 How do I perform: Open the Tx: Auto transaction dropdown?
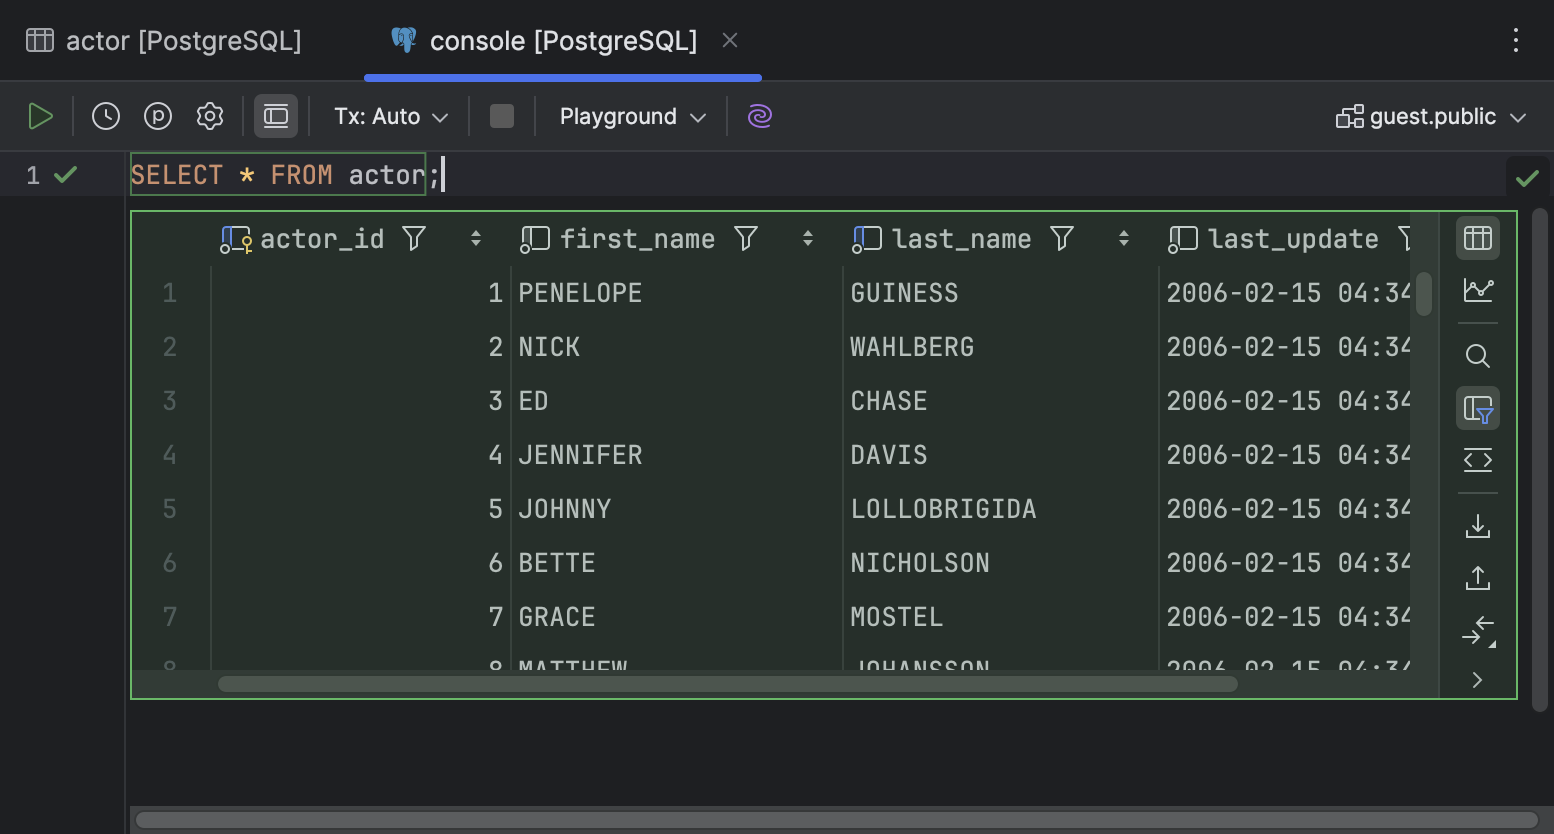click(391, 117)
